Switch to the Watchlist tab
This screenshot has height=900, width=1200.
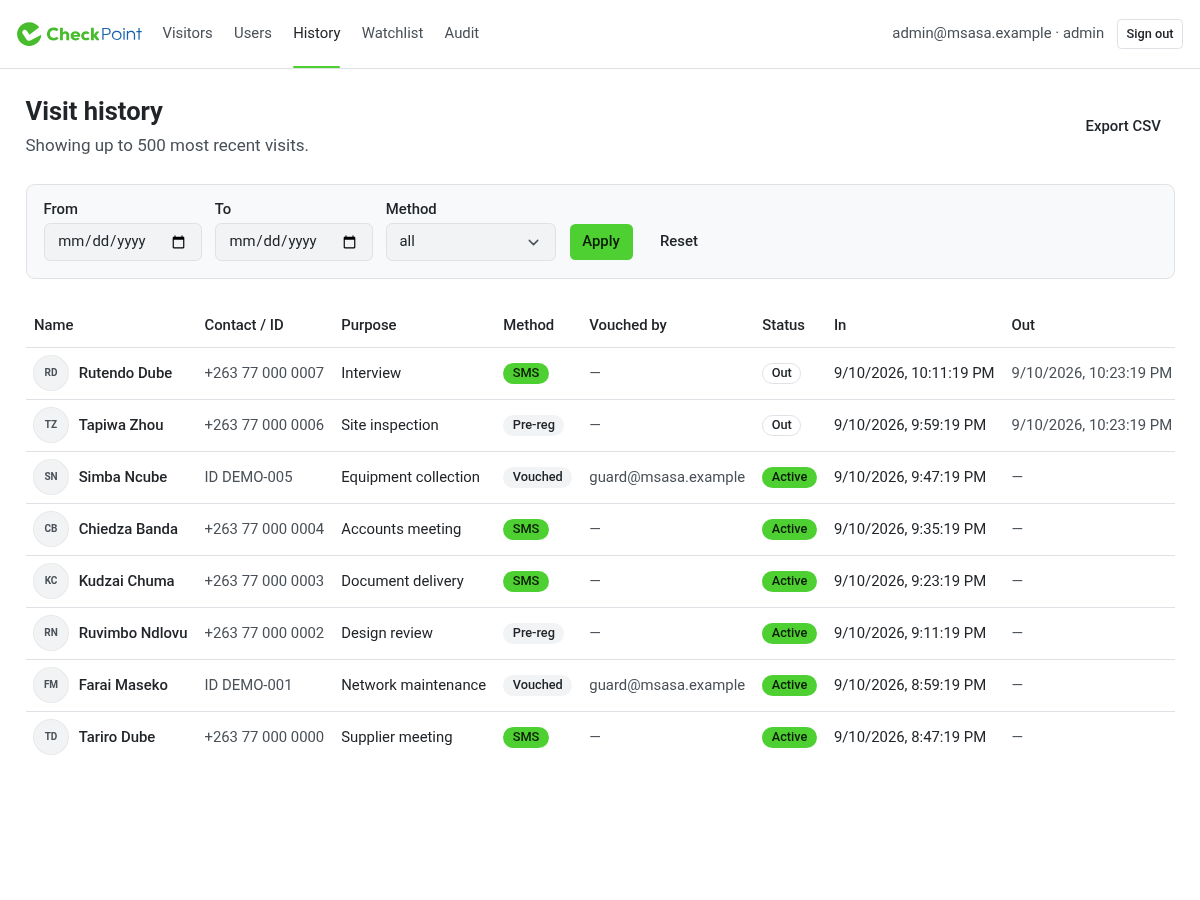point(392,33)
